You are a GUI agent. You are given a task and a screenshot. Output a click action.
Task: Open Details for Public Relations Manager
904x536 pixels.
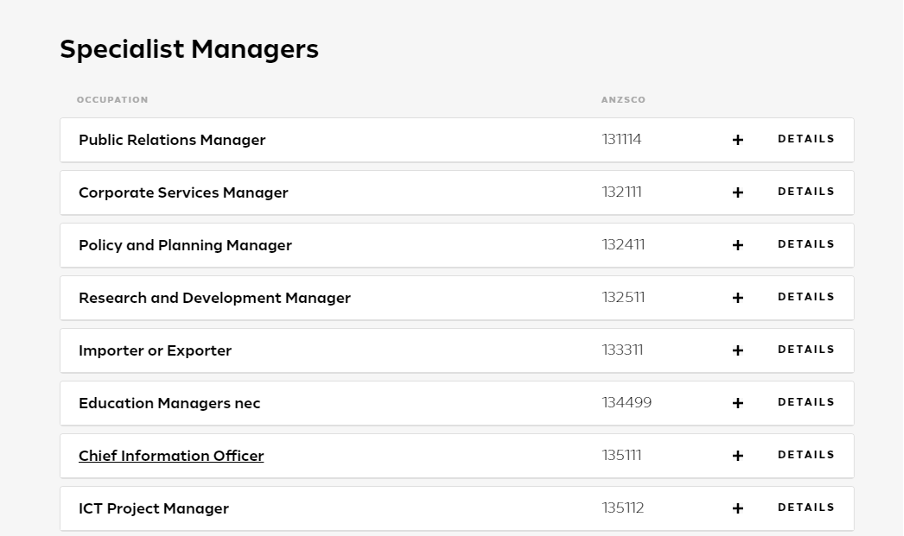(x=806, y=139)
